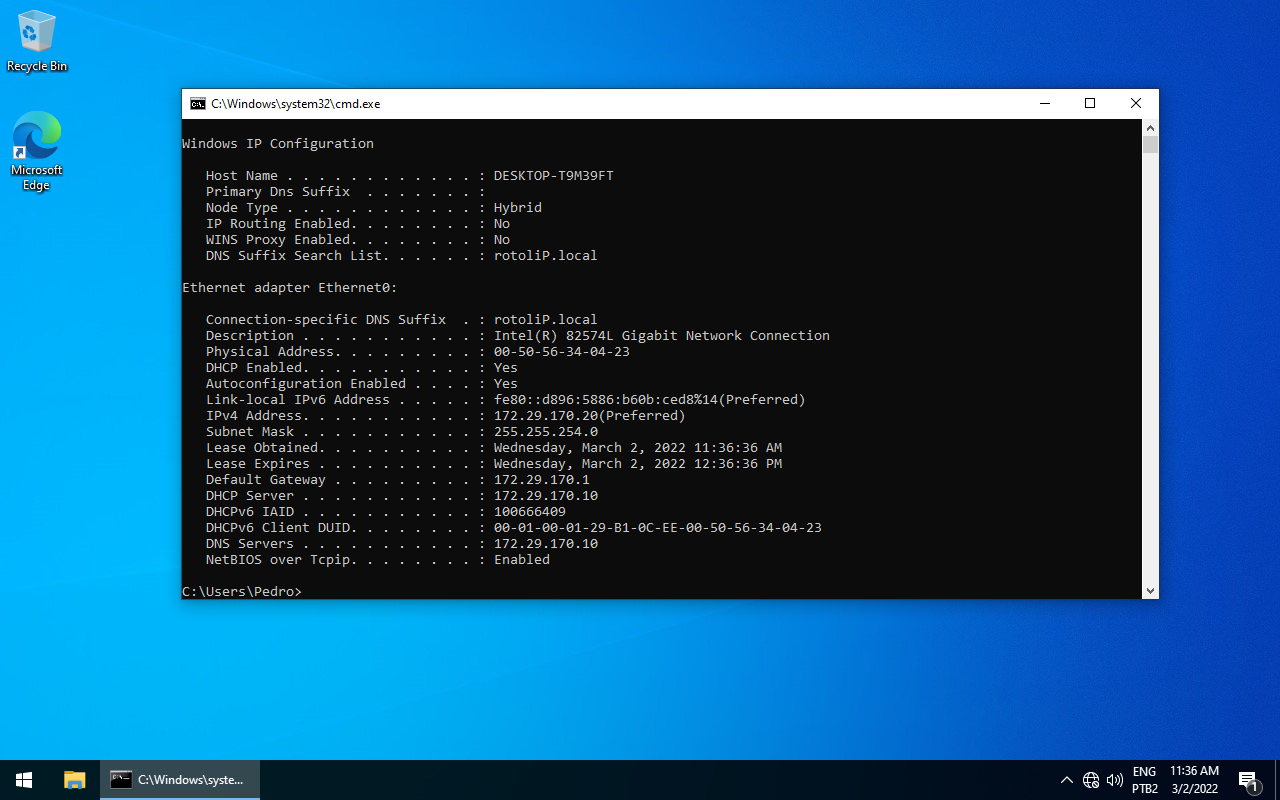Click the scrollbar up arrow in cmd
Screen dimensions: 1280x800
(x=1149, y=127)
